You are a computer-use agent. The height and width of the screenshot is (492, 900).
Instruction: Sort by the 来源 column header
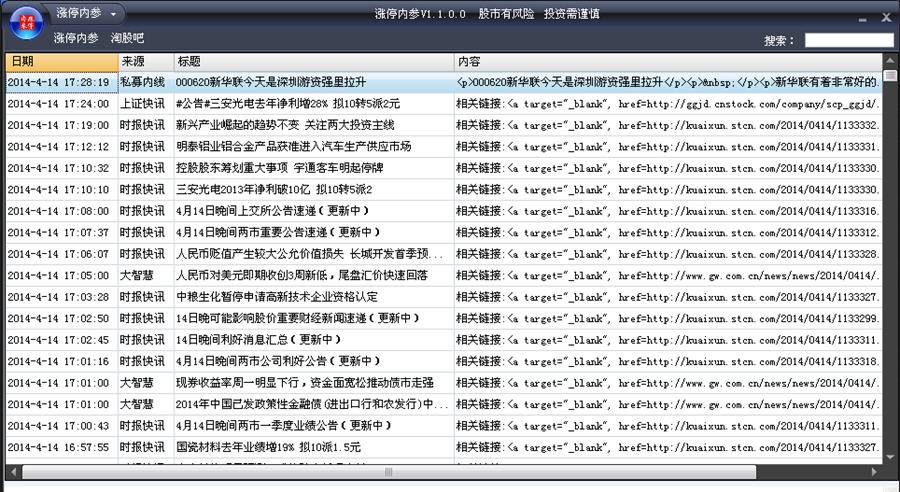[x=146, y=61]
